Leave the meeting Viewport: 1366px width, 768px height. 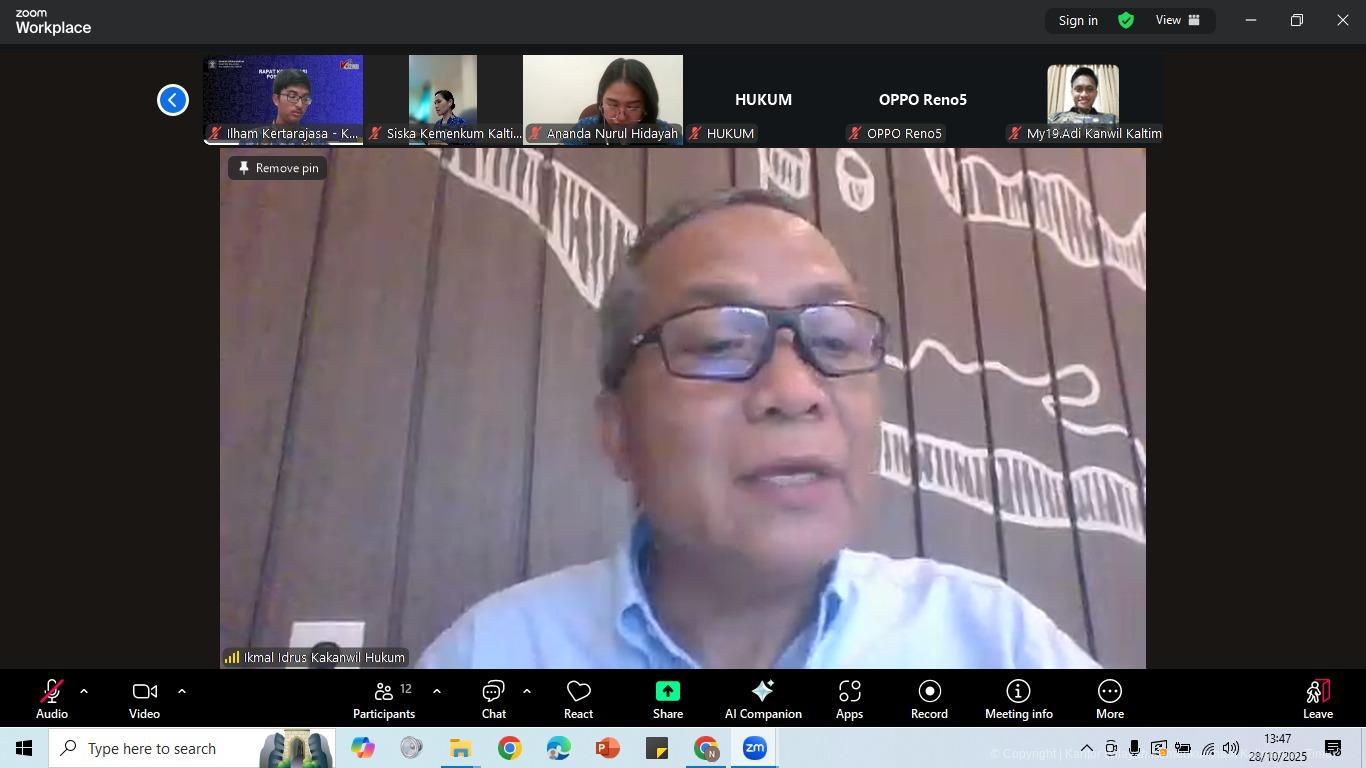click(1317, 700)
